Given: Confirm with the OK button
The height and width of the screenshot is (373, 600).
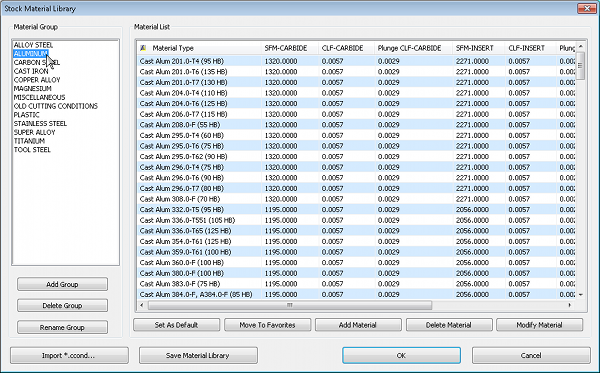Looking at the screenshot, I should pos(401,355).
